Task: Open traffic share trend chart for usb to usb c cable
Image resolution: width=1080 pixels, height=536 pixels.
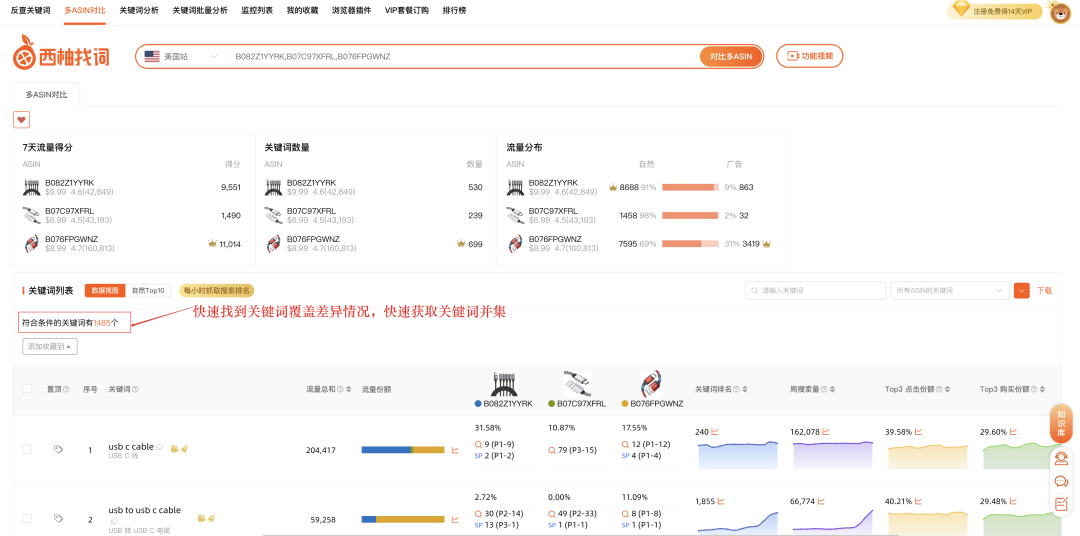Action: (x=455, y=519)
